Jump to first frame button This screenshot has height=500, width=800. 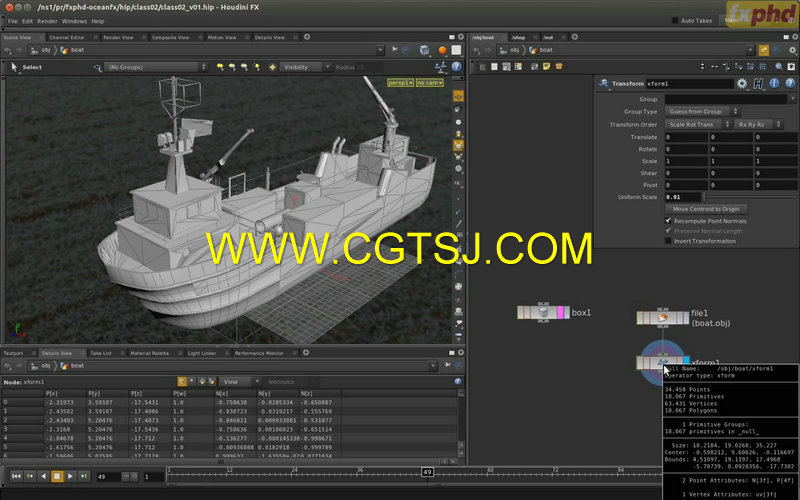pos(16,476)
